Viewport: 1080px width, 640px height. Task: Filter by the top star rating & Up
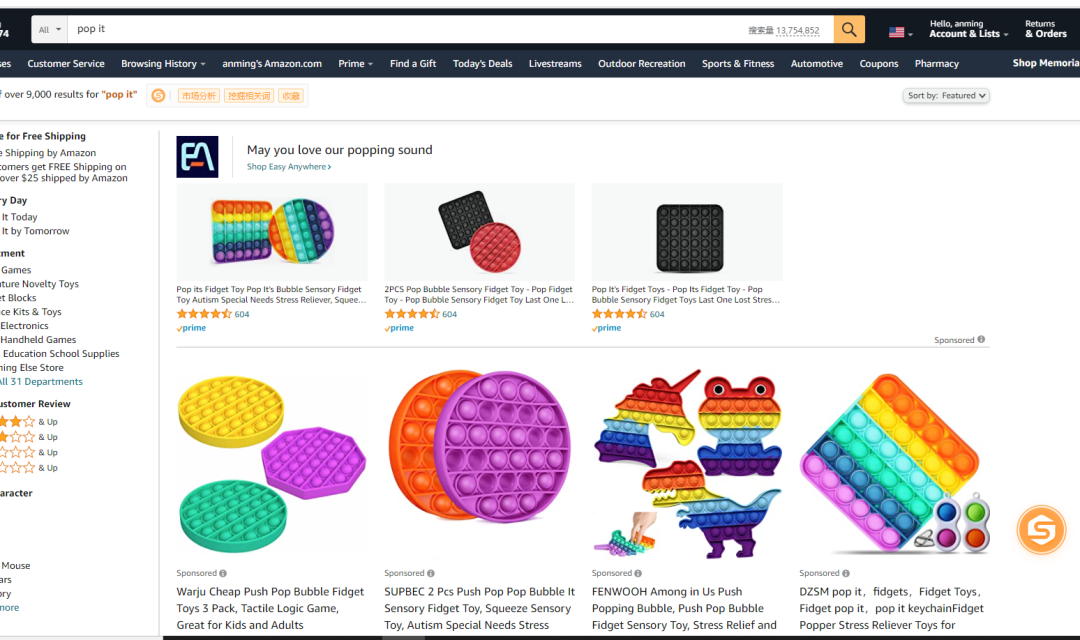point(28,422)
